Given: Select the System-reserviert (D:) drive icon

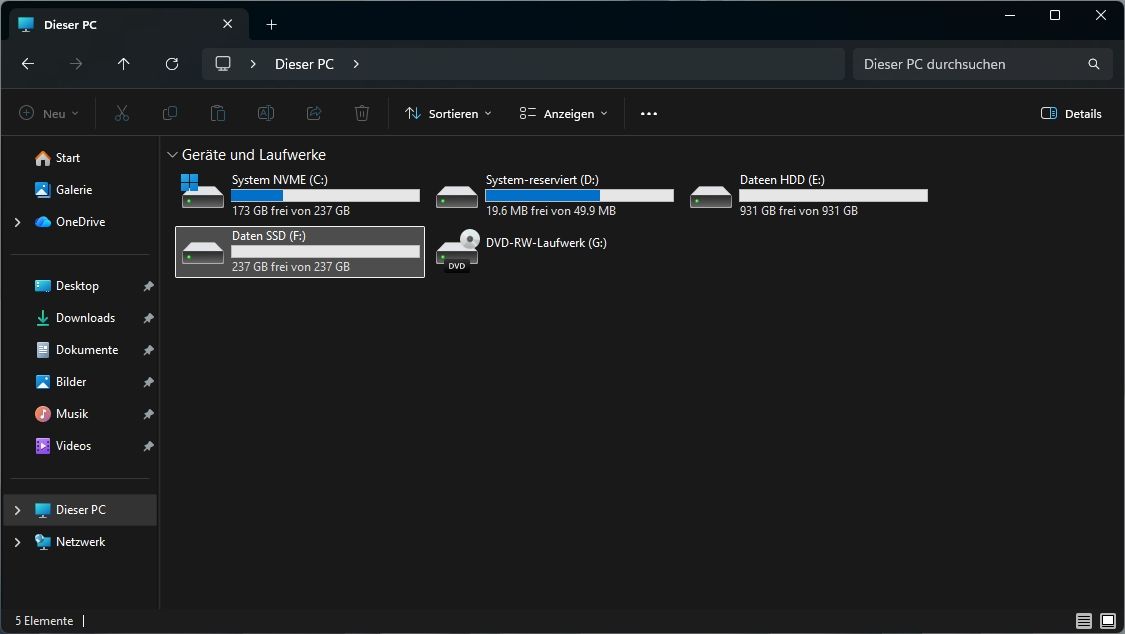Looking at the screenshot, I should click(456, 196).
